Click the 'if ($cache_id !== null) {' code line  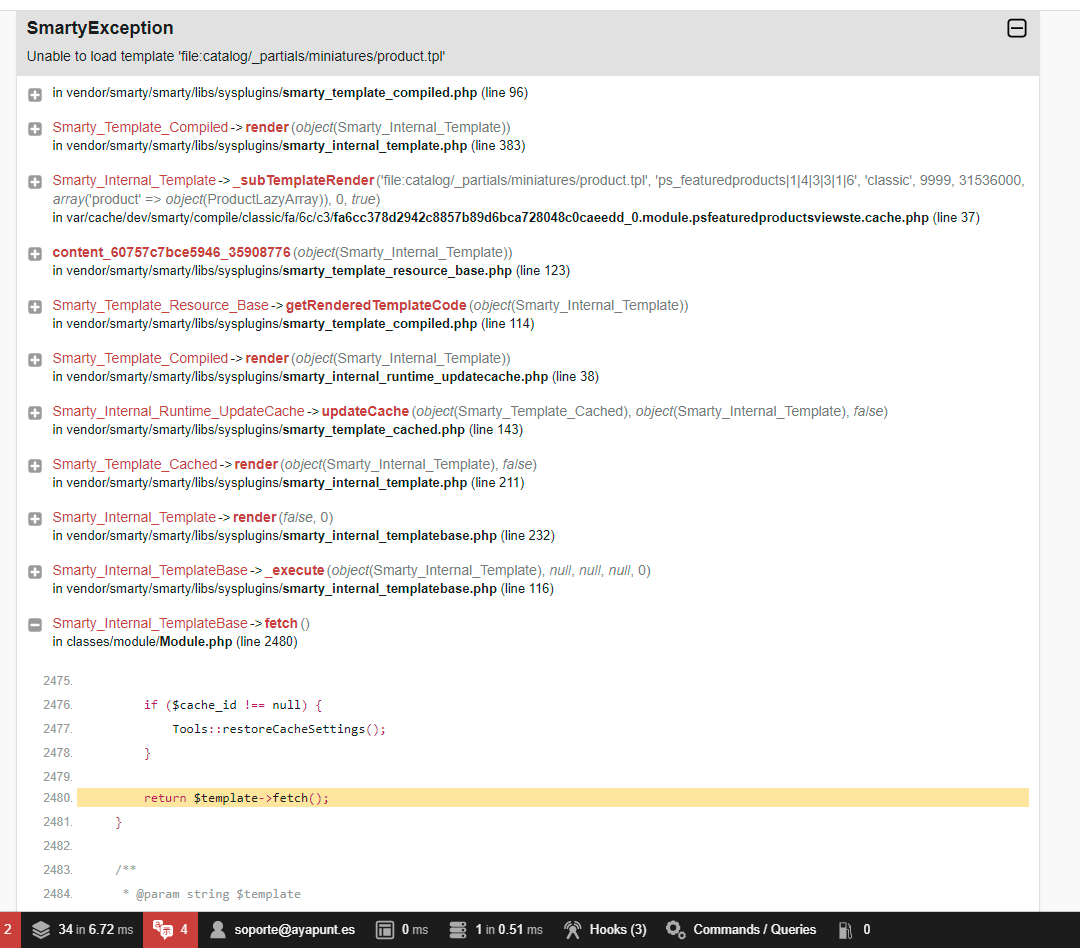(x=233, y=705)
